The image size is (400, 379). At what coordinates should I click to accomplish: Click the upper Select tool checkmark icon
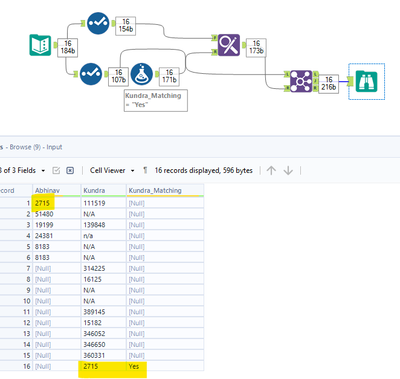[x=98, y=23]
